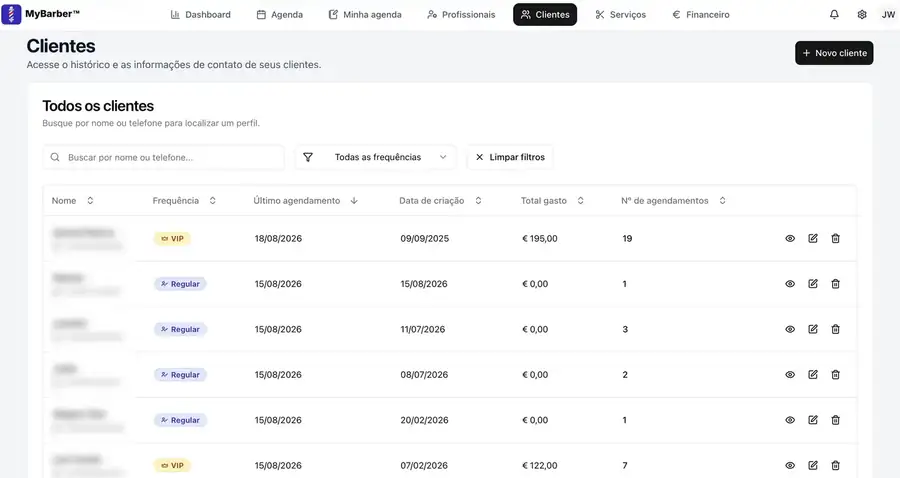The width and height of the screenshot is (900, 478).
Task: Sort by Total gasto column
Action: [x=552, y=201]
